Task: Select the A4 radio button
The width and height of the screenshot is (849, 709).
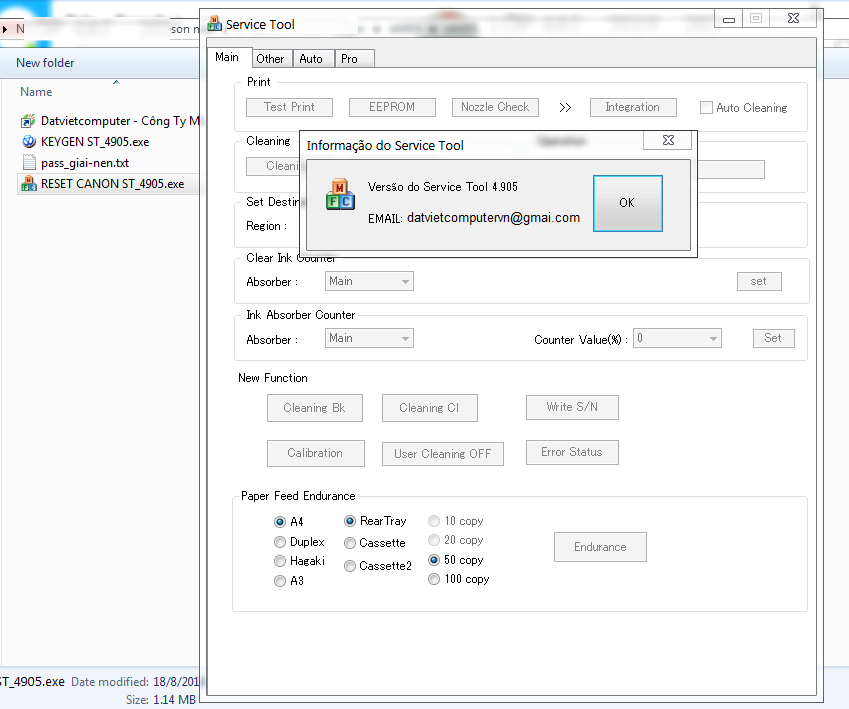Action: point(280,522)
